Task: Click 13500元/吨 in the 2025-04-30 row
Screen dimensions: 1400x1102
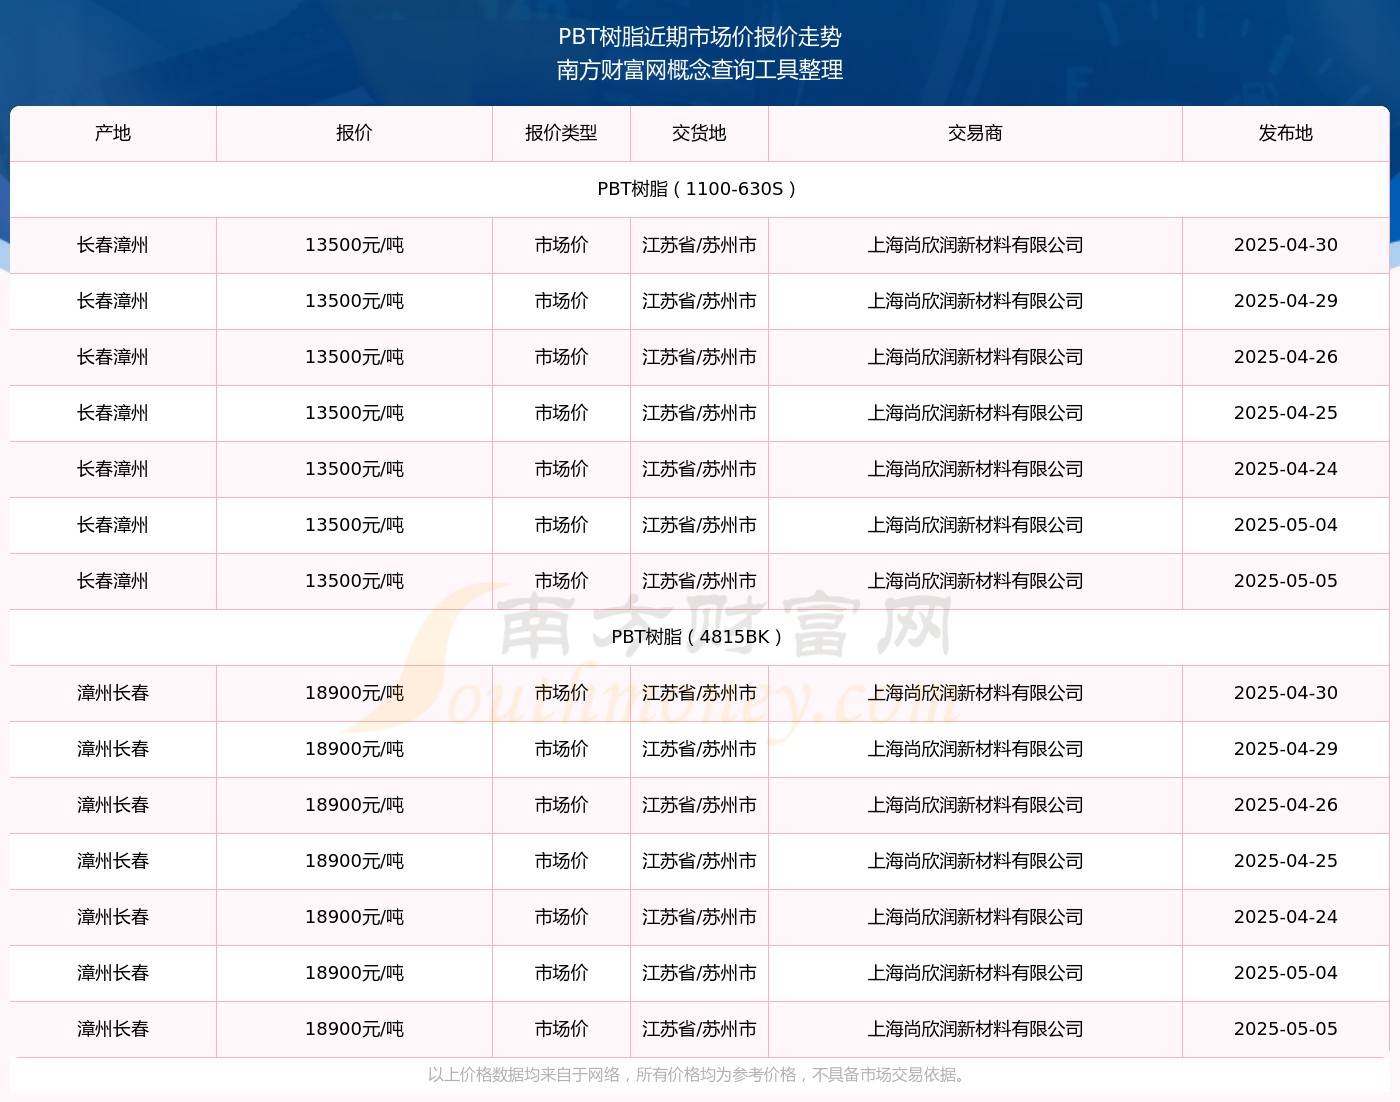Action: (354, 245)
